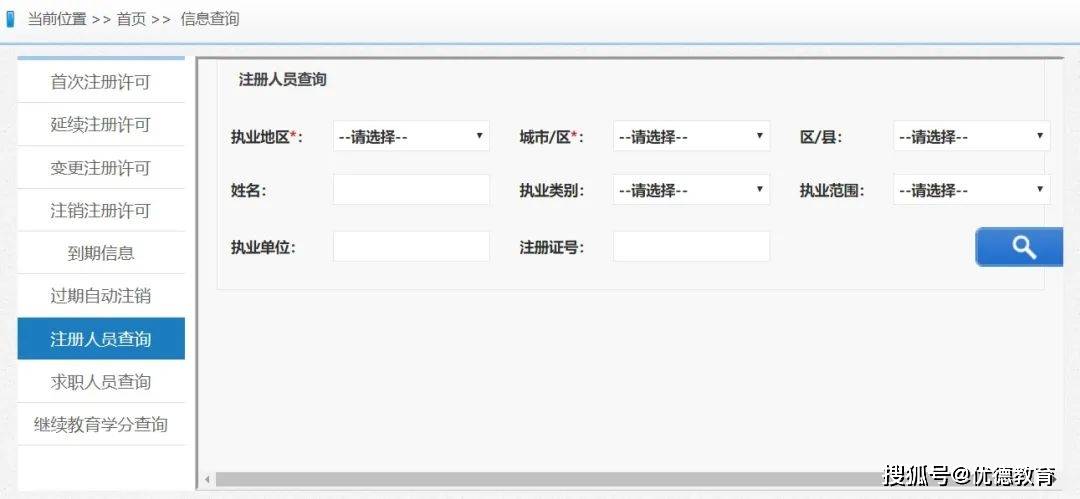Click the 执业地区 field label

[267, 136]
